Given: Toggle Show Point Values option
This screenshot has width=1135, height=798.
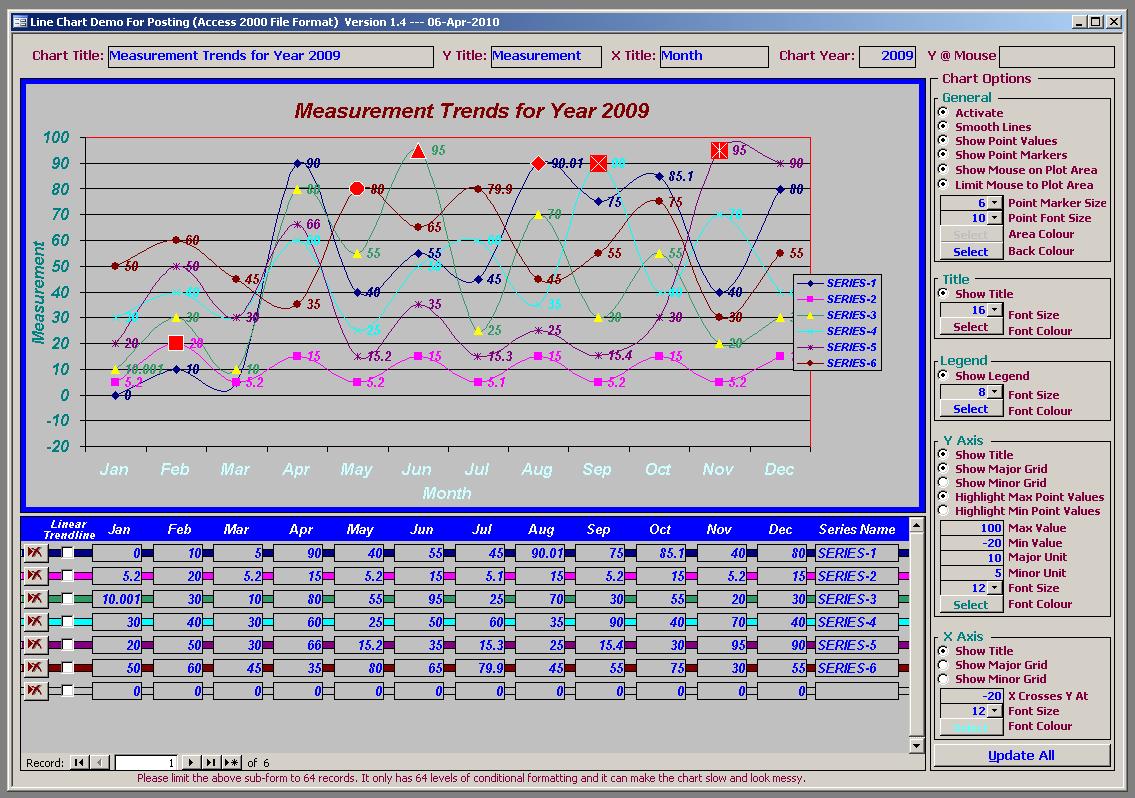Looking at the screenshot, I should click(x=943, y=140).
